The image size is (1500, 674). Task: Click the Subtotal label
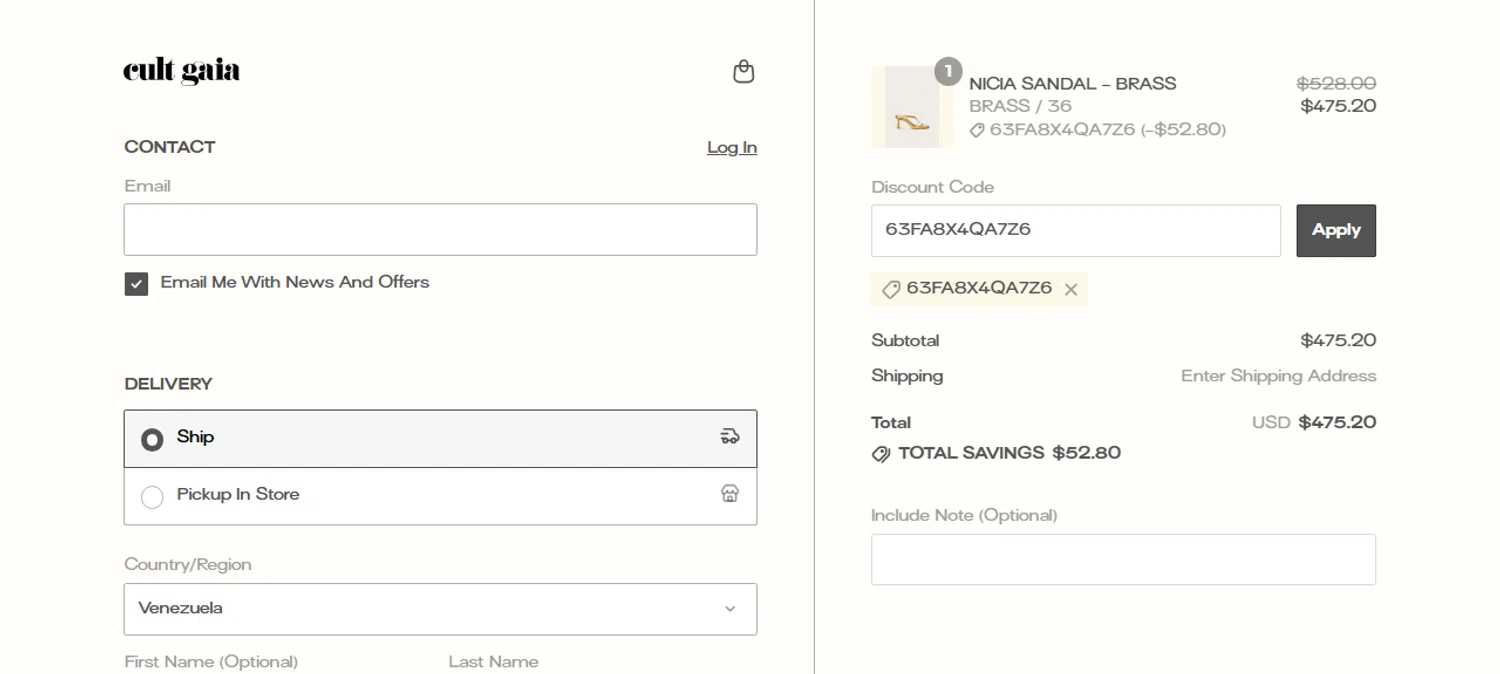(x=905, y=340)
